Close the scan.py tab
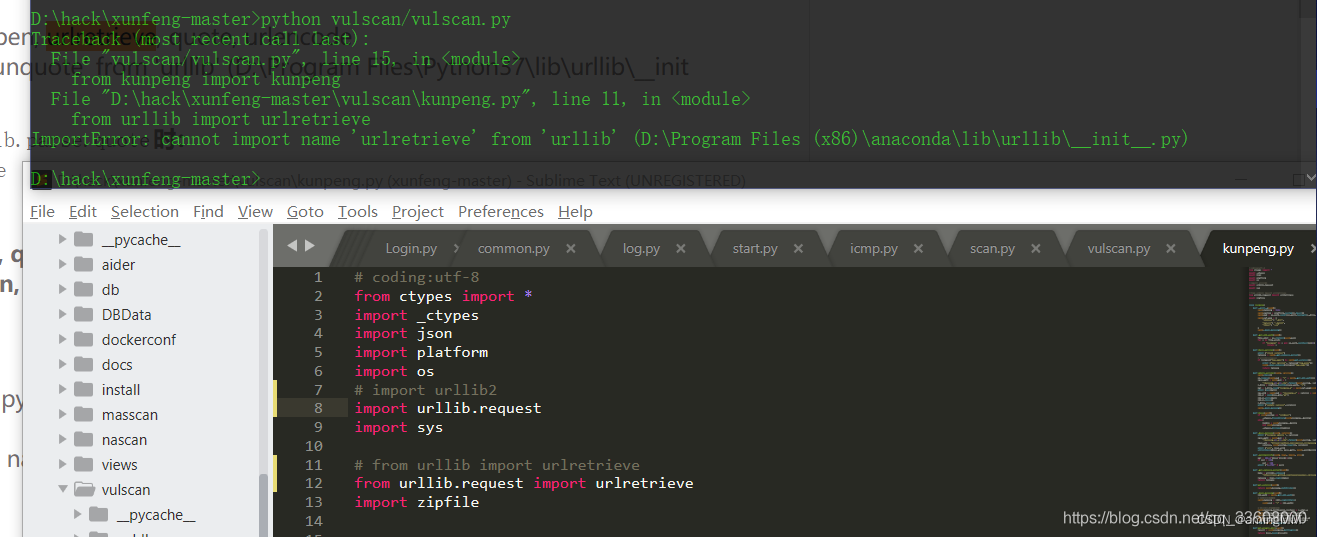This screenshot has height=537, width=1317. tap(1036, 248)
